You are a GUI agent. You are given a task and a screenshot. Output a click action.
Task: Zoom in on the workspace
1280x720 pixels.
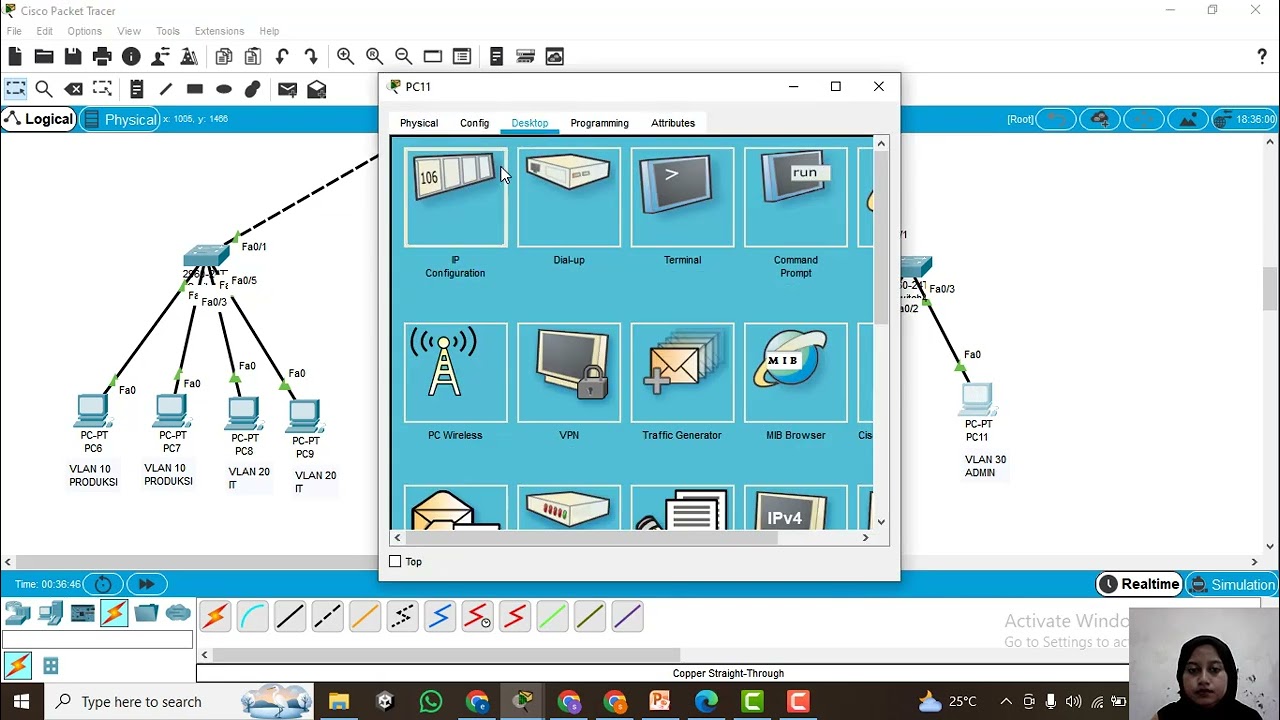pos(345,57)
